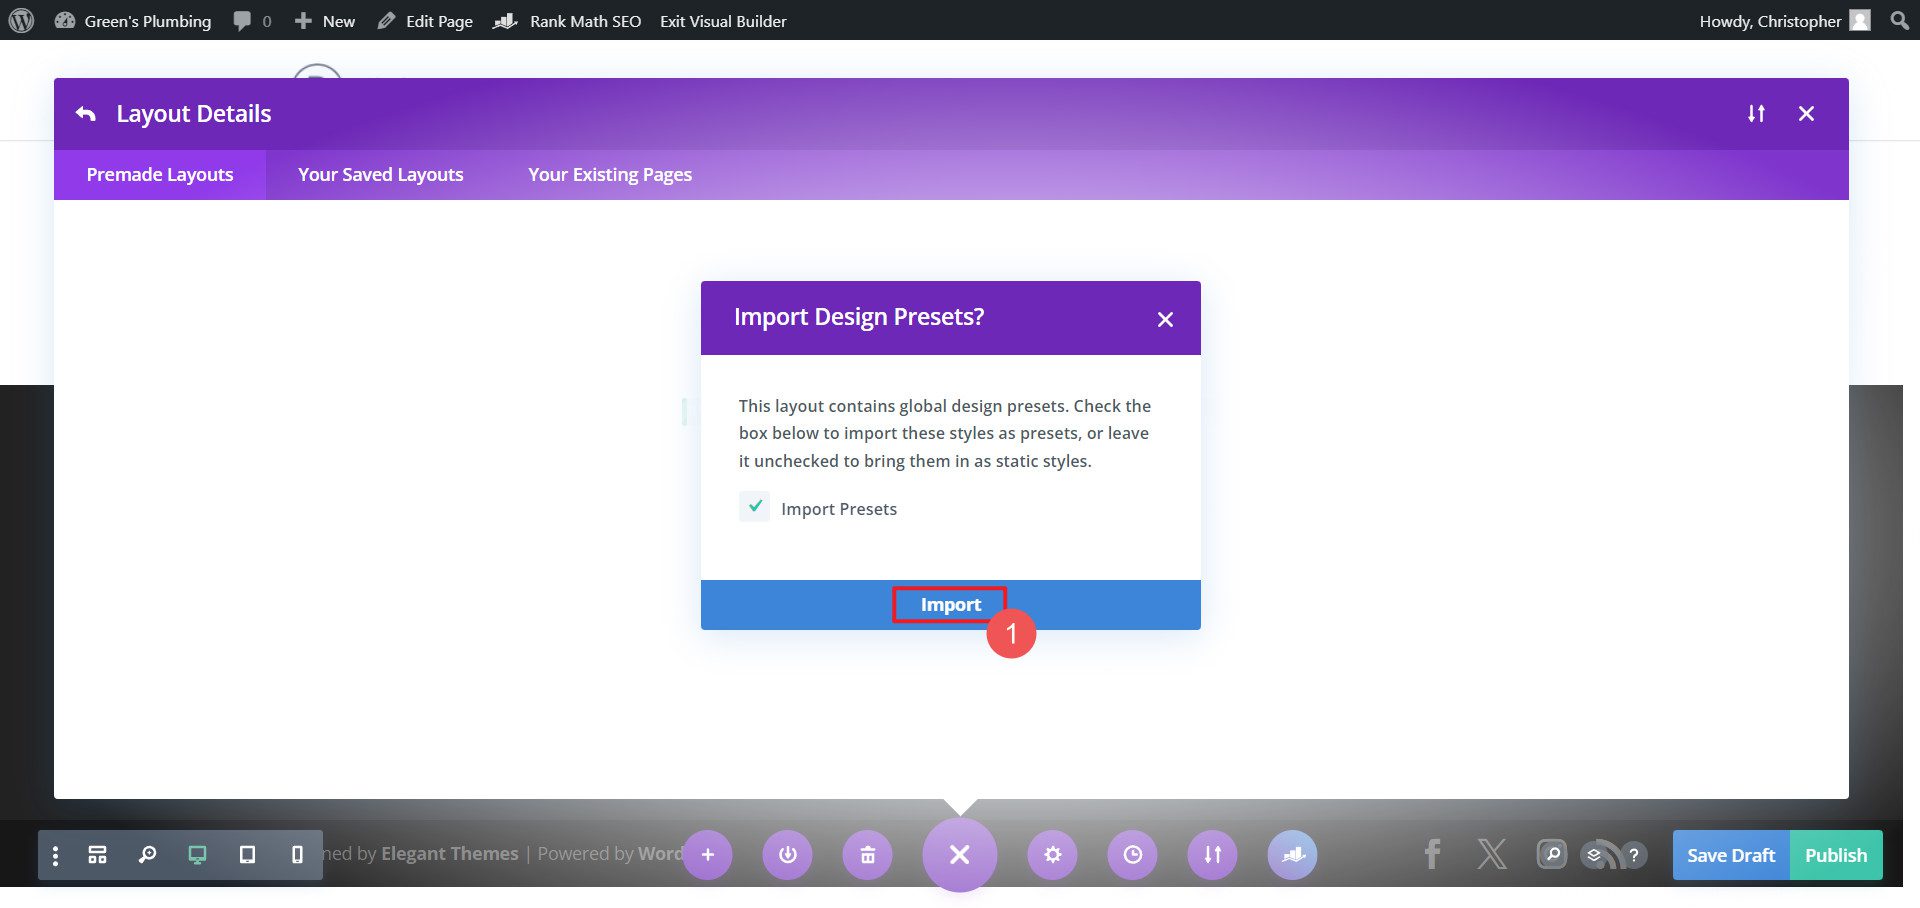Activate desktop preview mode
Viewport: 1920px width, 908px height.
(196, 854)
